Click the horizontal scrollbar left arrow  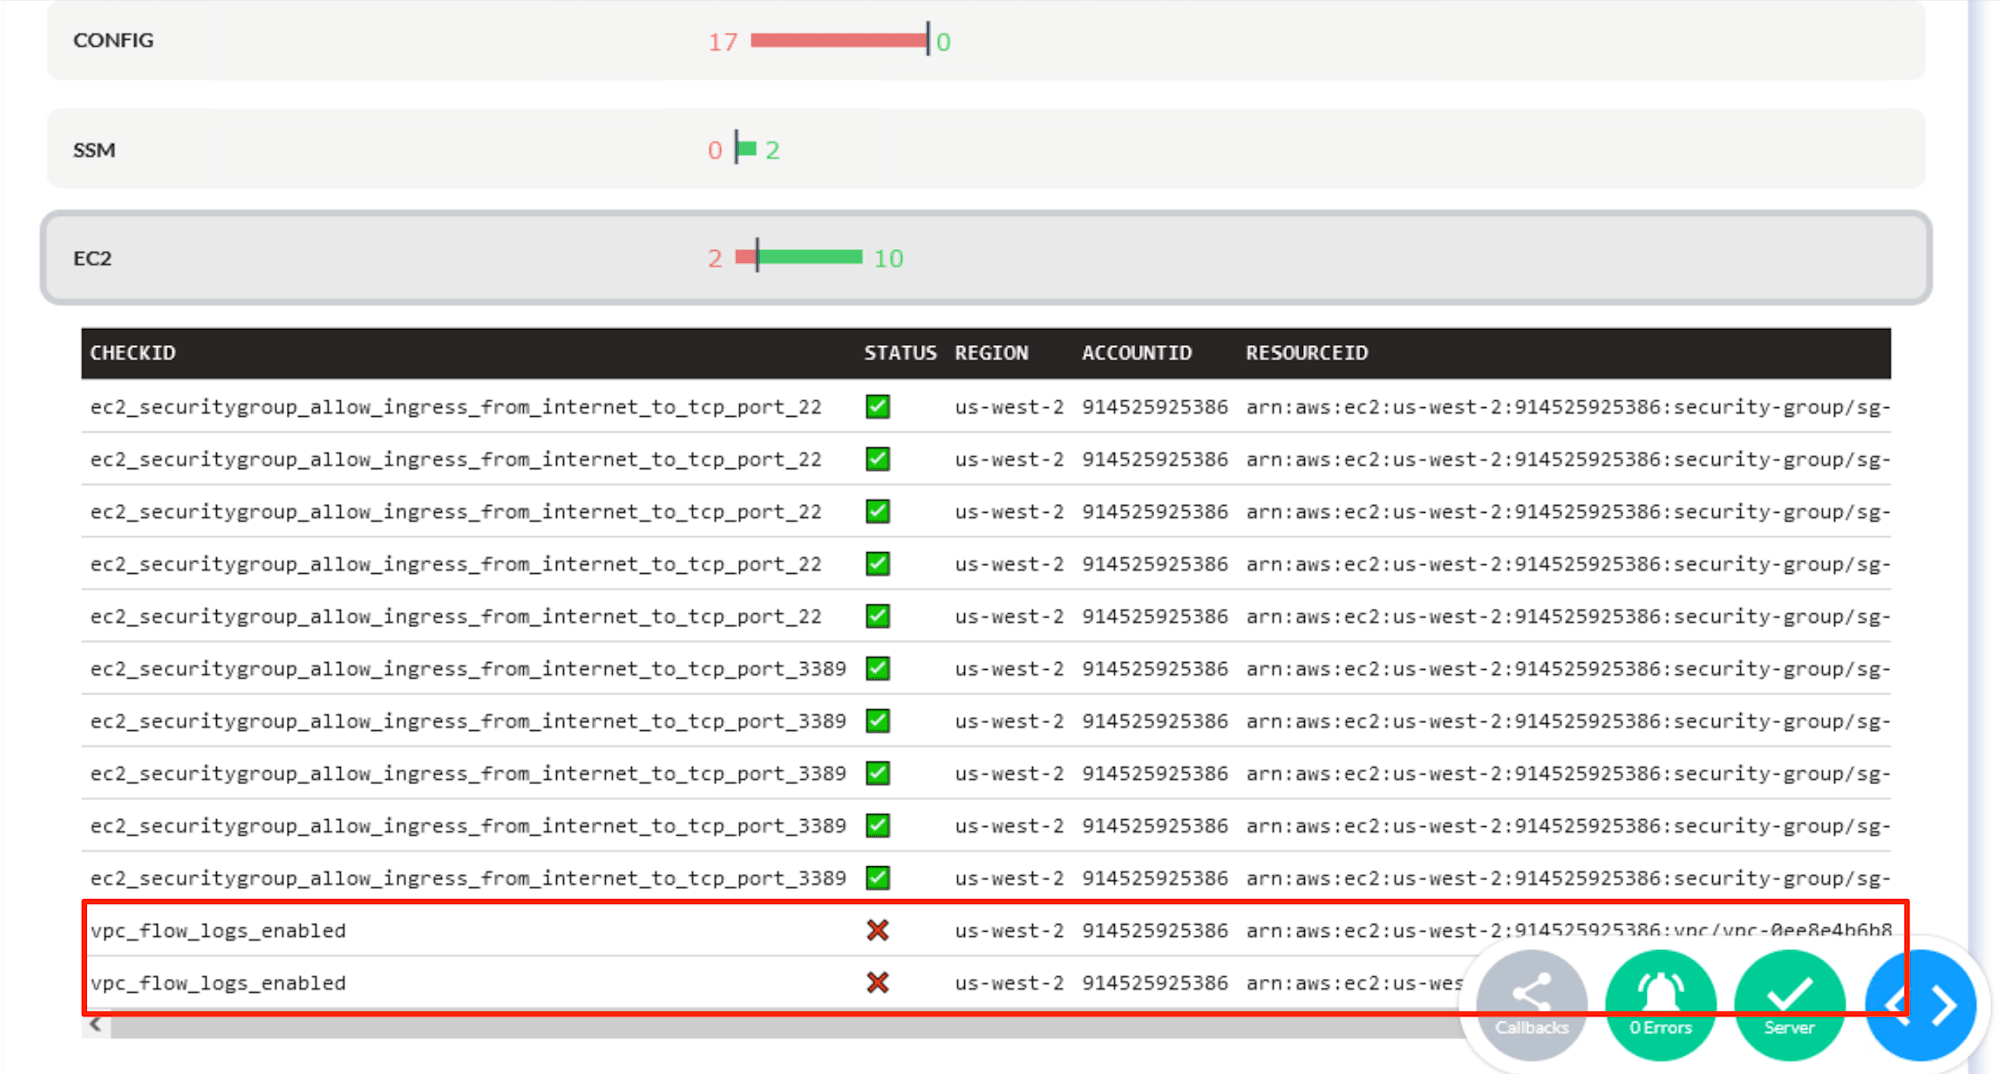pos(96,1025)
